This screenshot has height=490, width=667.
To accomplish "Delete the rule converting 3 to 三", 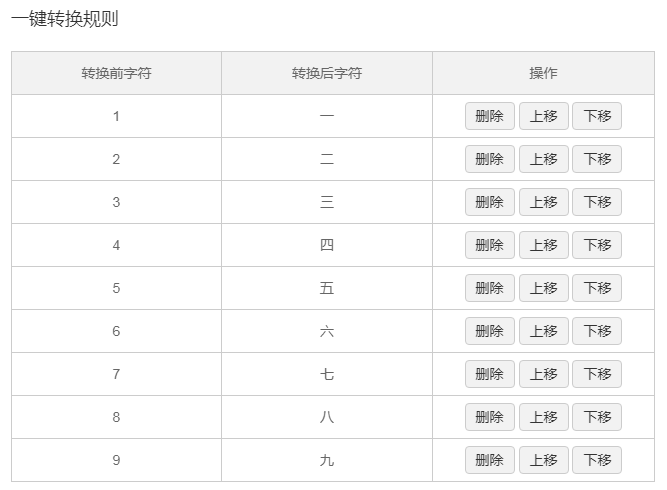I will [x=490, y=202].
